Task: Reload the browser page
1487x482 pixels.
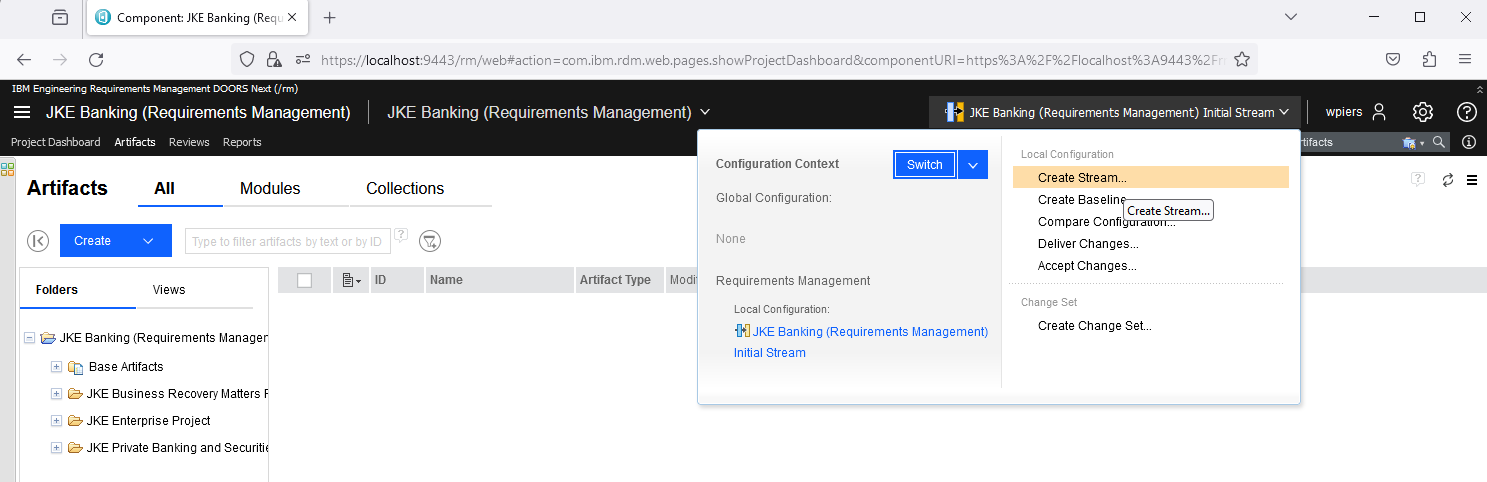Action: [96, 59]
